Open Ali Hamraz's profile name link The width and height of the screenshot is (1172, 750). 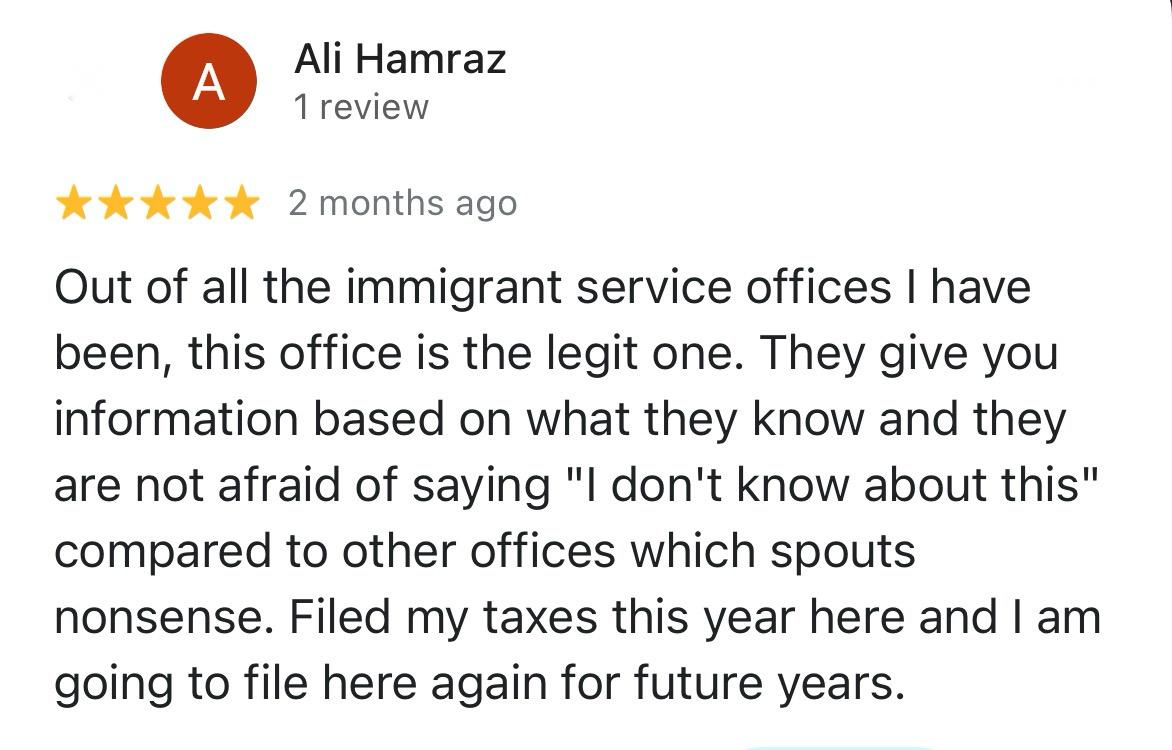coord(400,59)
